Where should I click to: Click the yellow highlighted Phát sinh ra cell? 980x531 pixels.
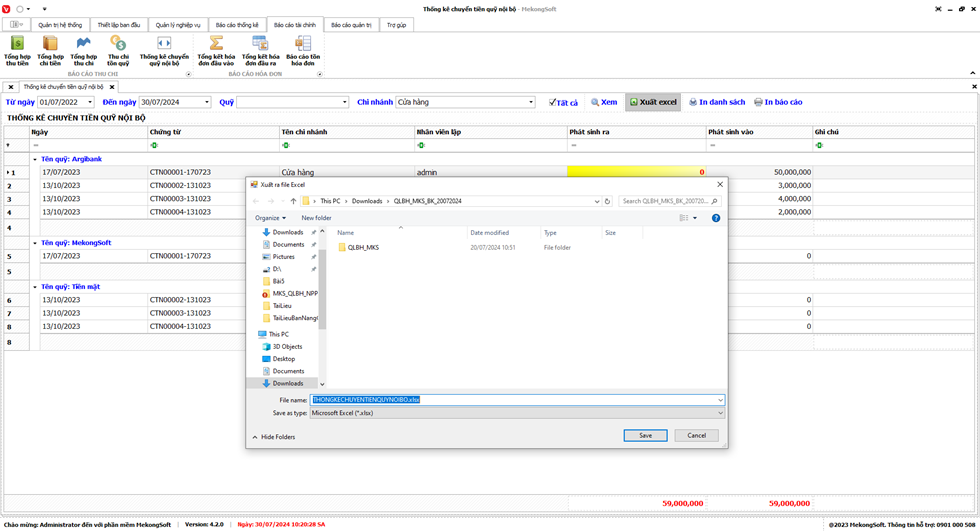(636, 172)
